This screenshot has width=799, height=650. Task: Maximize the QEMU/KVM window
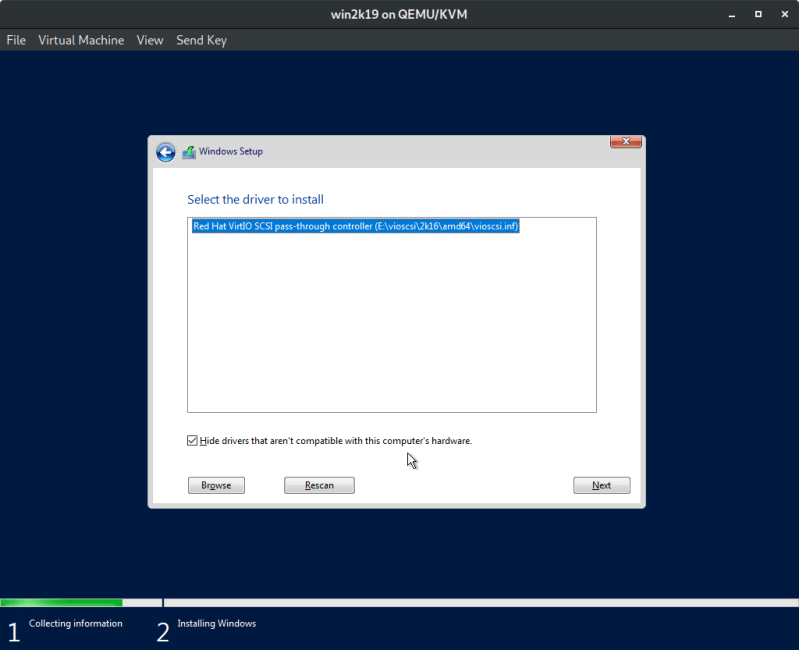758,14
